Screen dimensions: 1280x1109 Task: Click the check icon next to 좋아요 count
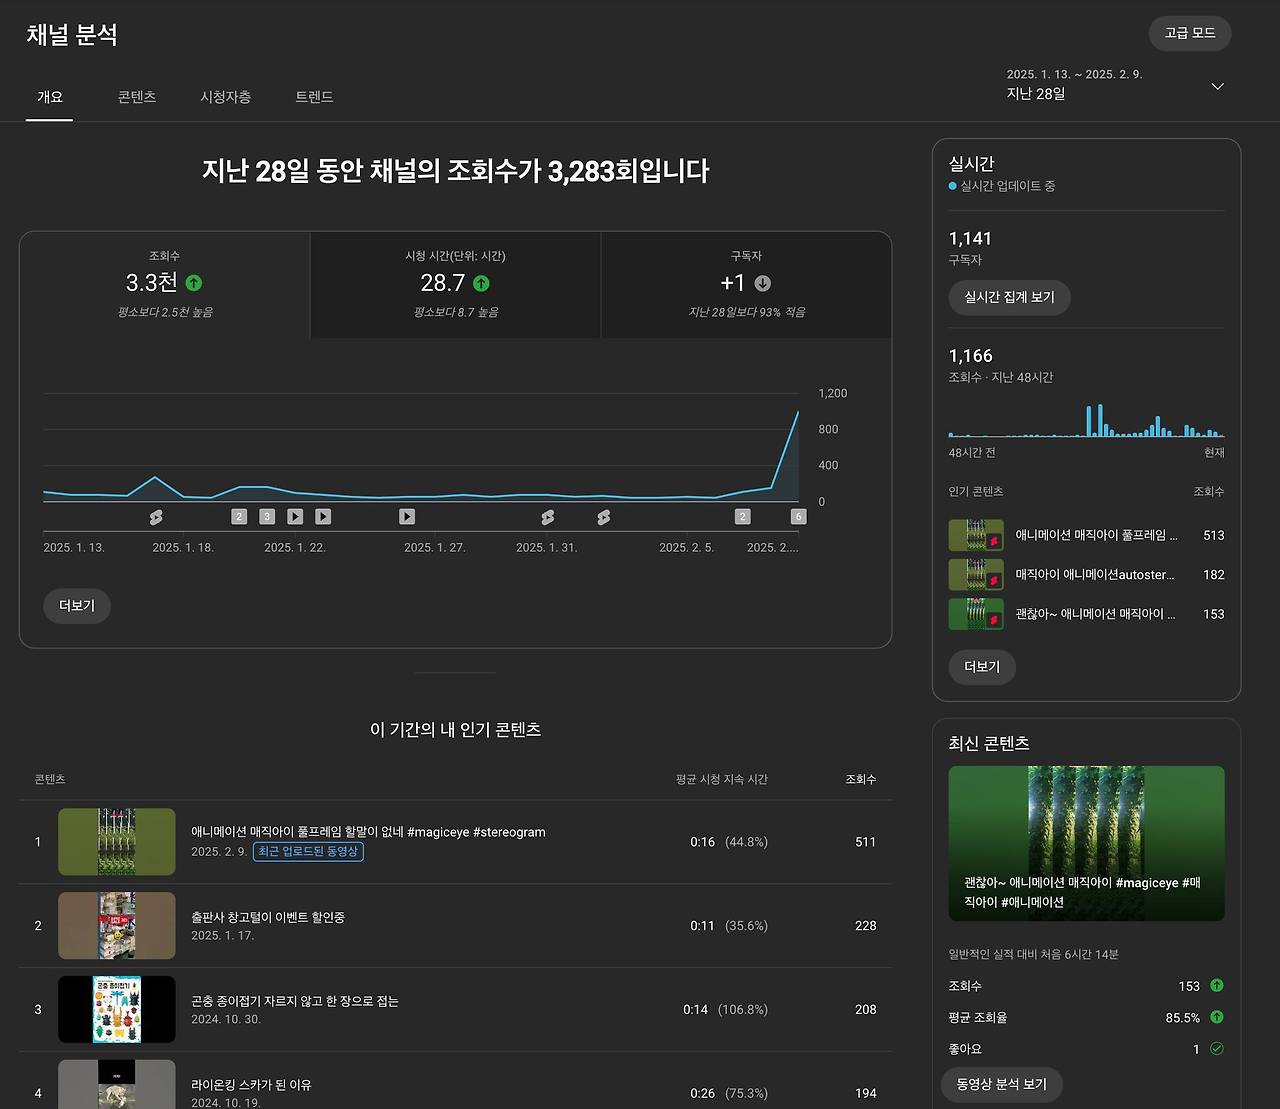1216,1049
